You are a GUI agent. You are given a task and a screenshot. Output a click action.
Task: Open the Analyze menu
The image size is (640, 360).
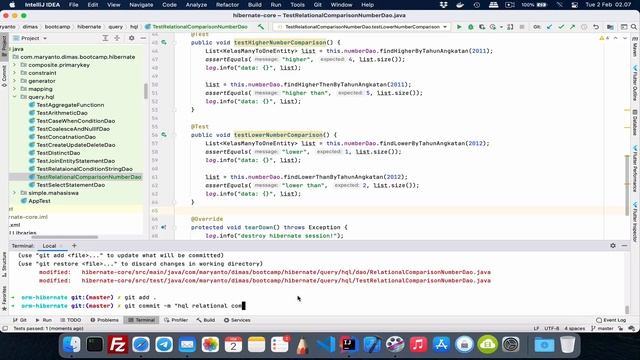(x=196, y=5)
